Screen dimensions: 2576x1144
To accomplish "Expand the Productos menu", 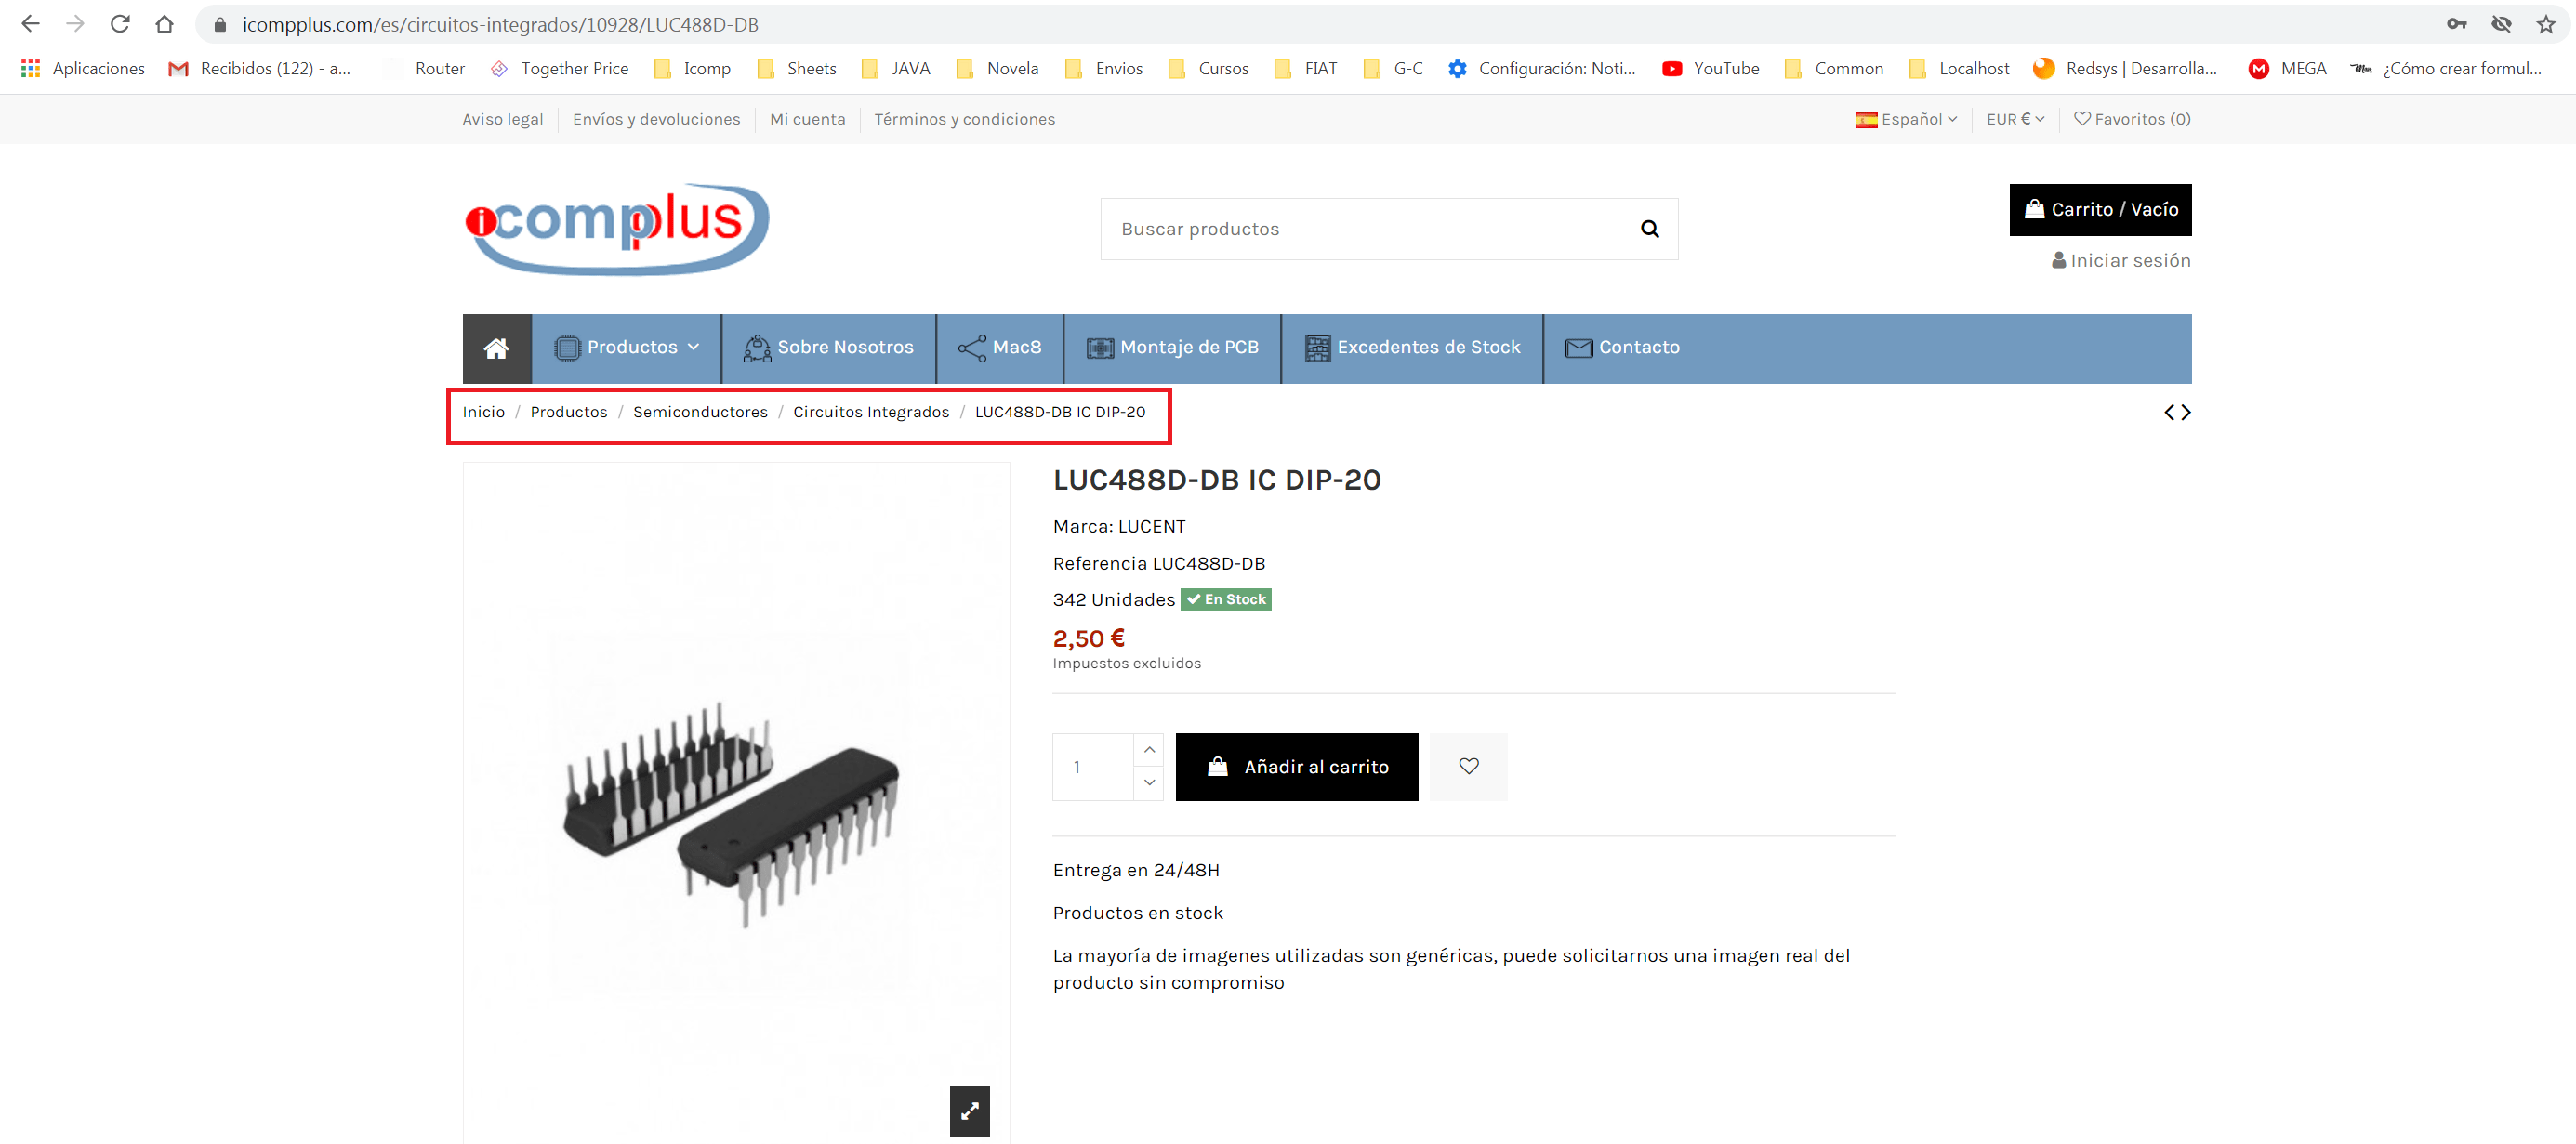I will point(627,348).
